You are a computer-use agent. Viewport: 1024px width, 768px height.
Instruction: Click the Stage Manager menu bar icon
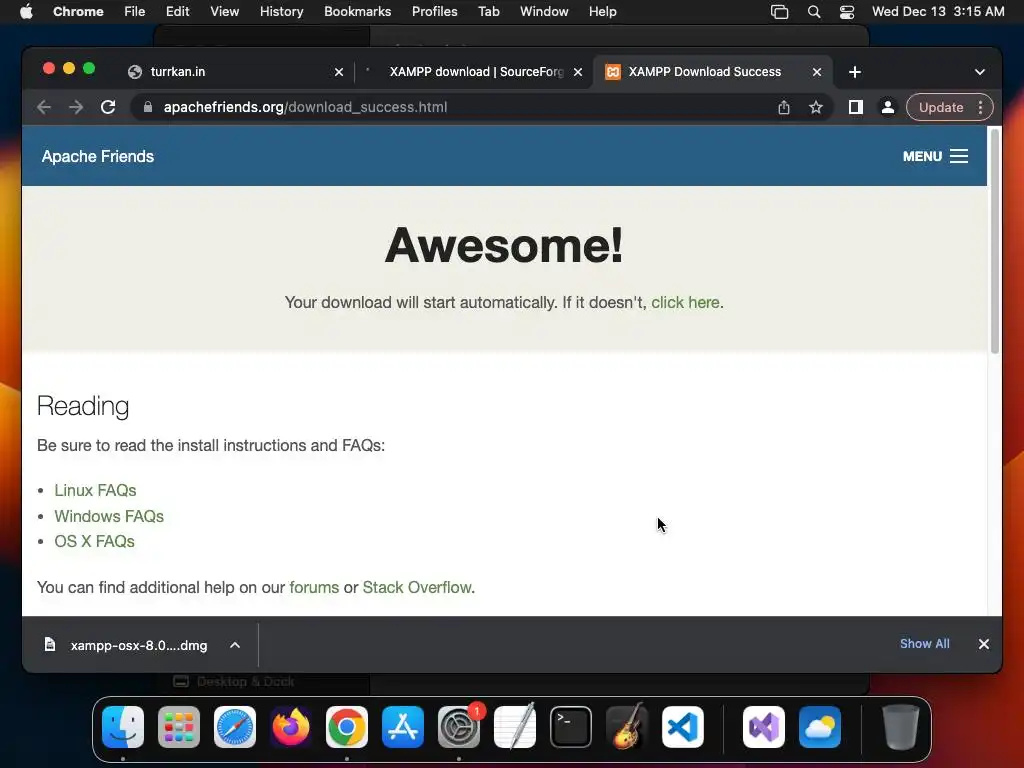click(x=779, y=12)
